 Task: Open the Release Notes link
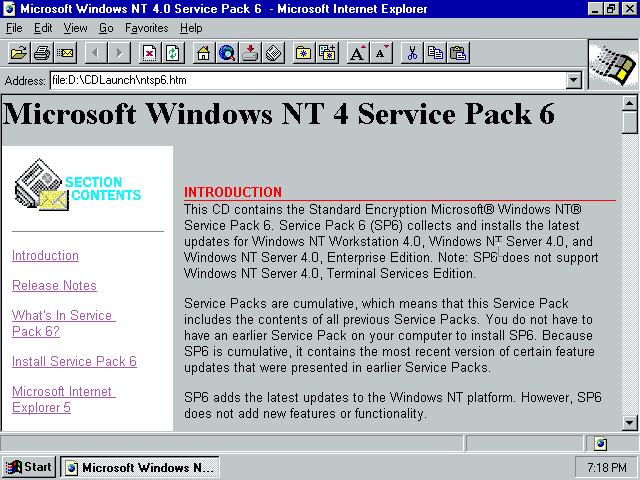click(x=54, y=285)
